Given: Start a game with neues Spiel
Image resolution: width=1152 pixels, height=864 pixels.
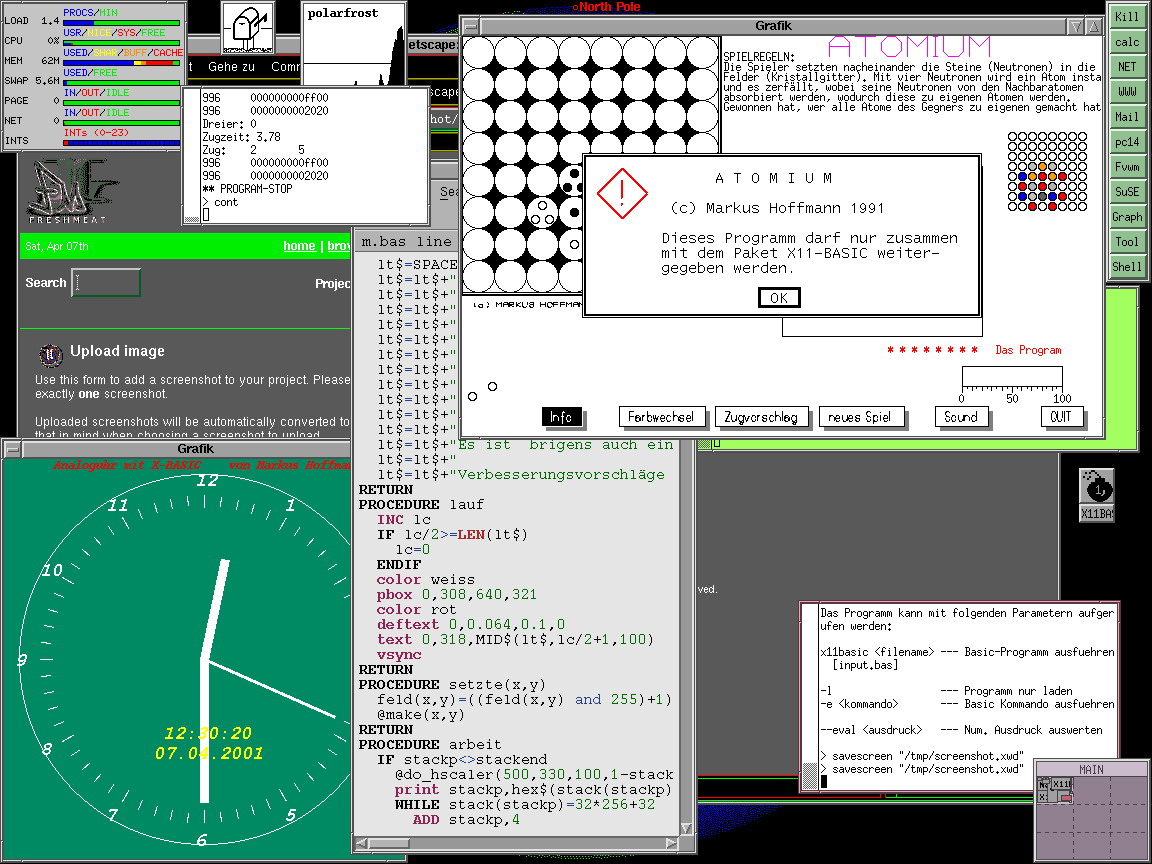Looking at the screenshot, I should pyautogui.click(x=861, y=417).
